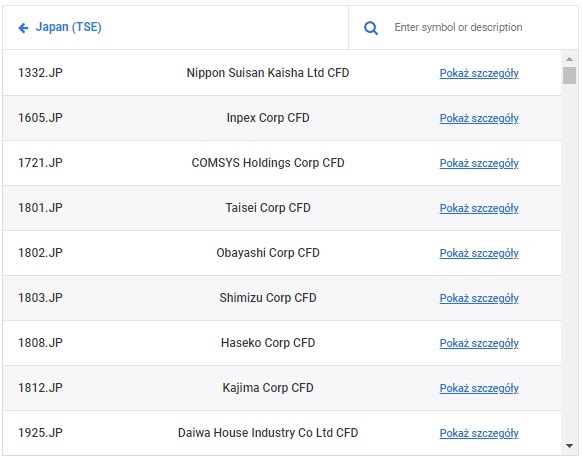View details link for Kajima Corp CFD
The height and width of the screenshot is (459, 582).
(479, 388)
